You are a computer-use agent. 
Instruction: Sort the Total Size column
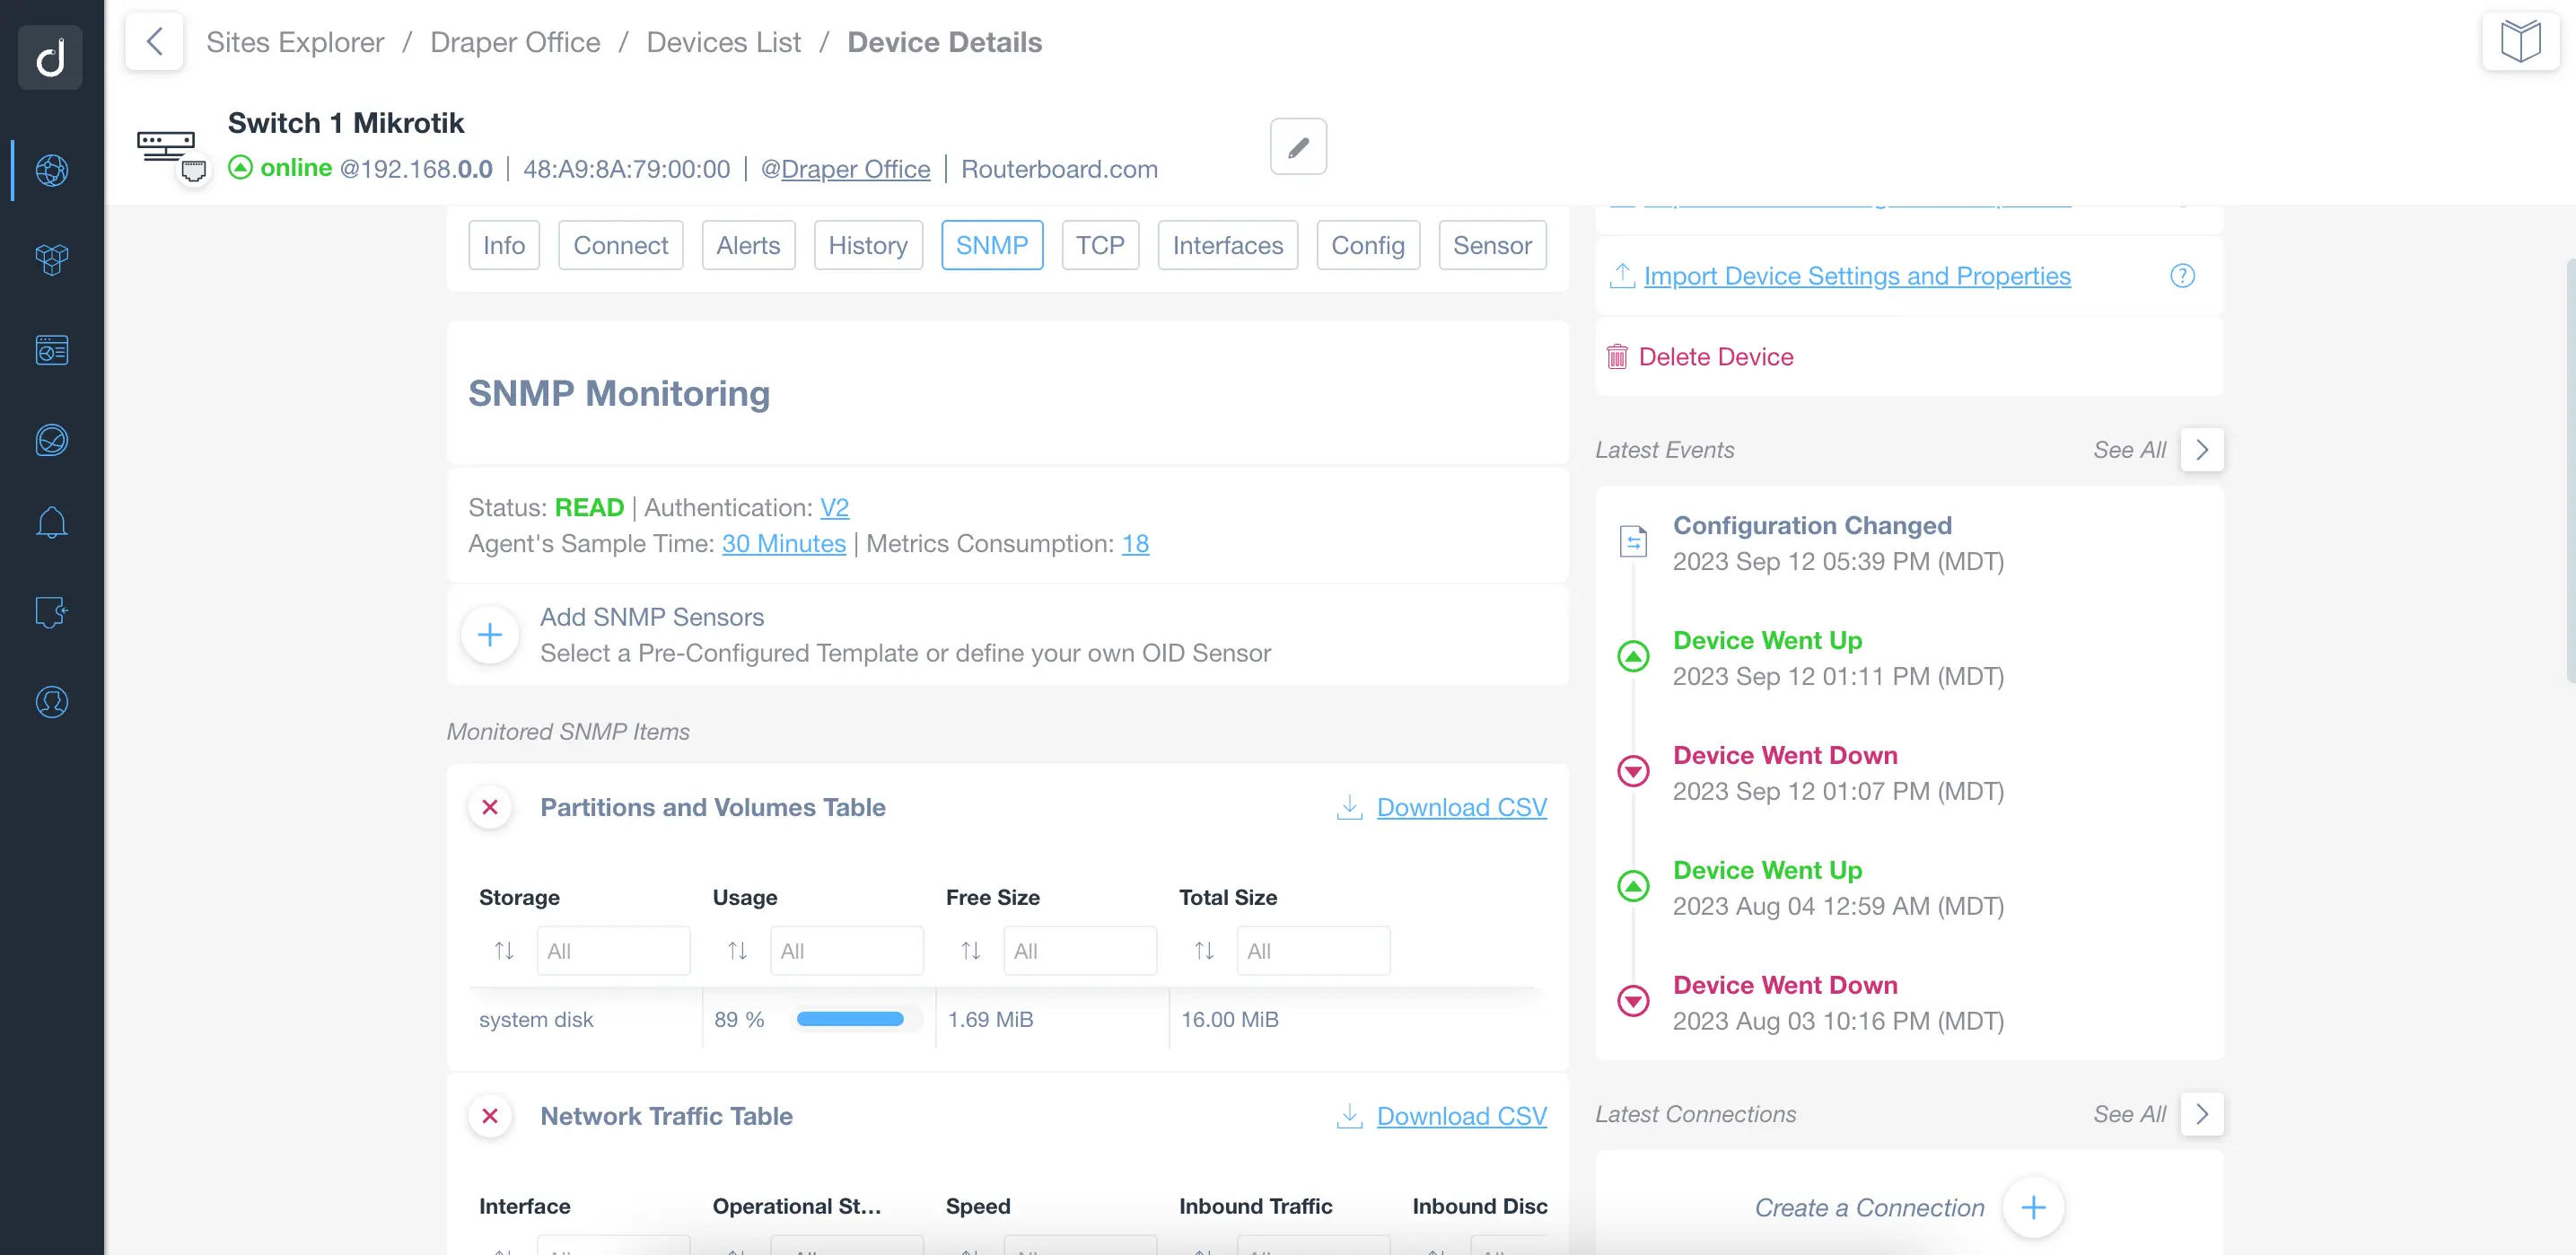(1204, 951)
